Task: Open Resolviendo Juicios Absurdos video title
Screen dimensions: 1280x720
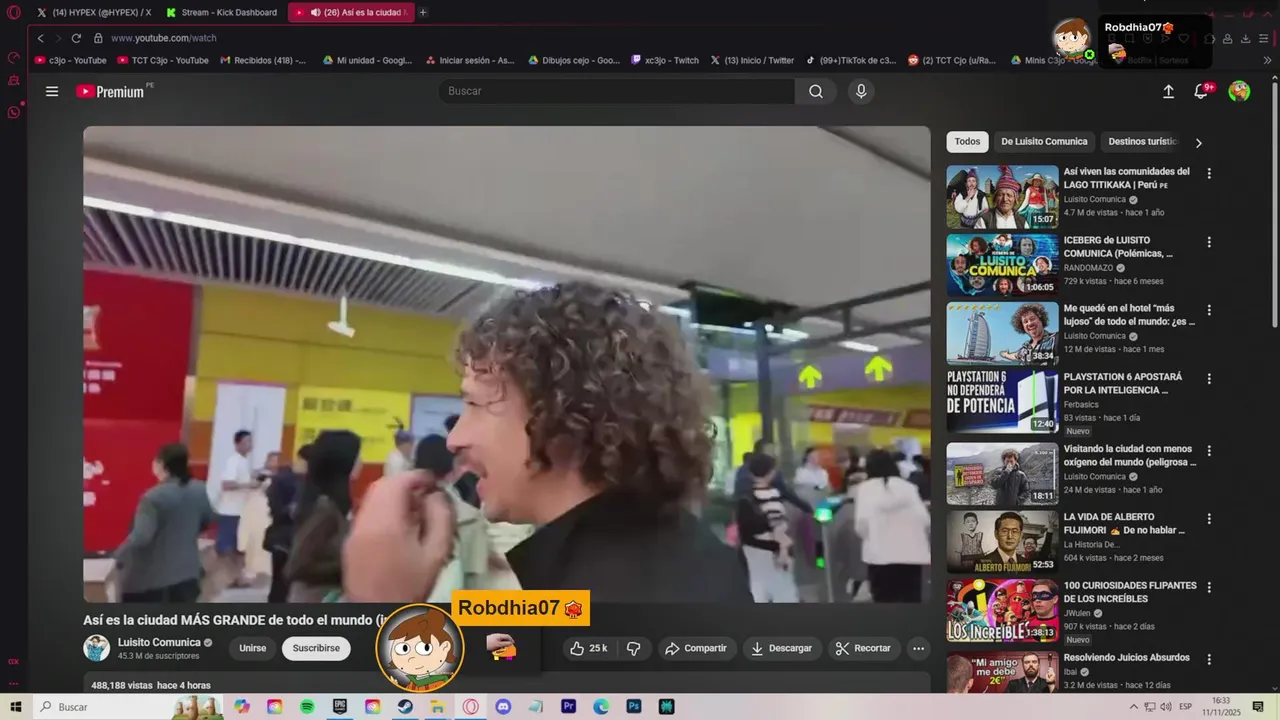Action: click(1126, 658)
